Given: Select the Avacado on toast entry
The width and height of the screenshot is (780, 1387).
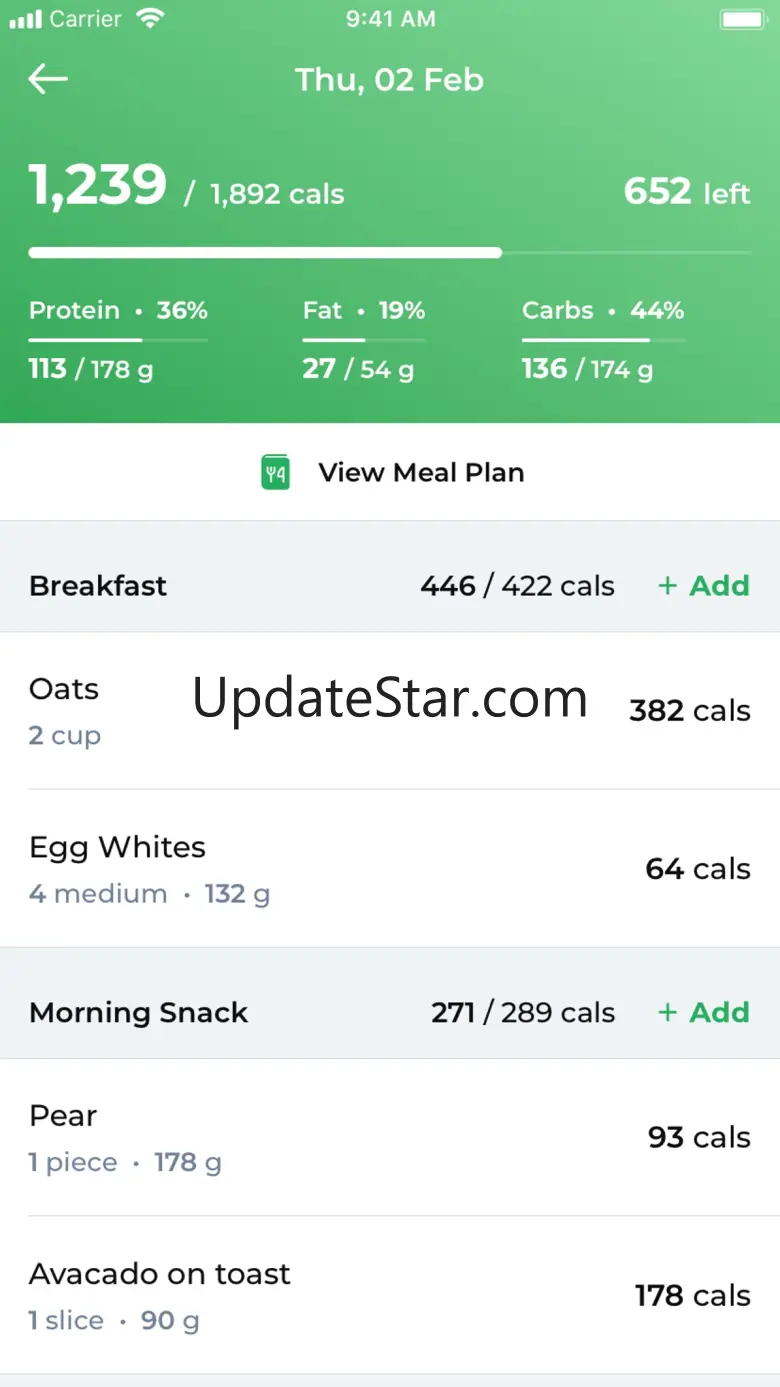Looking at the screenshot, I should (x=390, y=1296).
